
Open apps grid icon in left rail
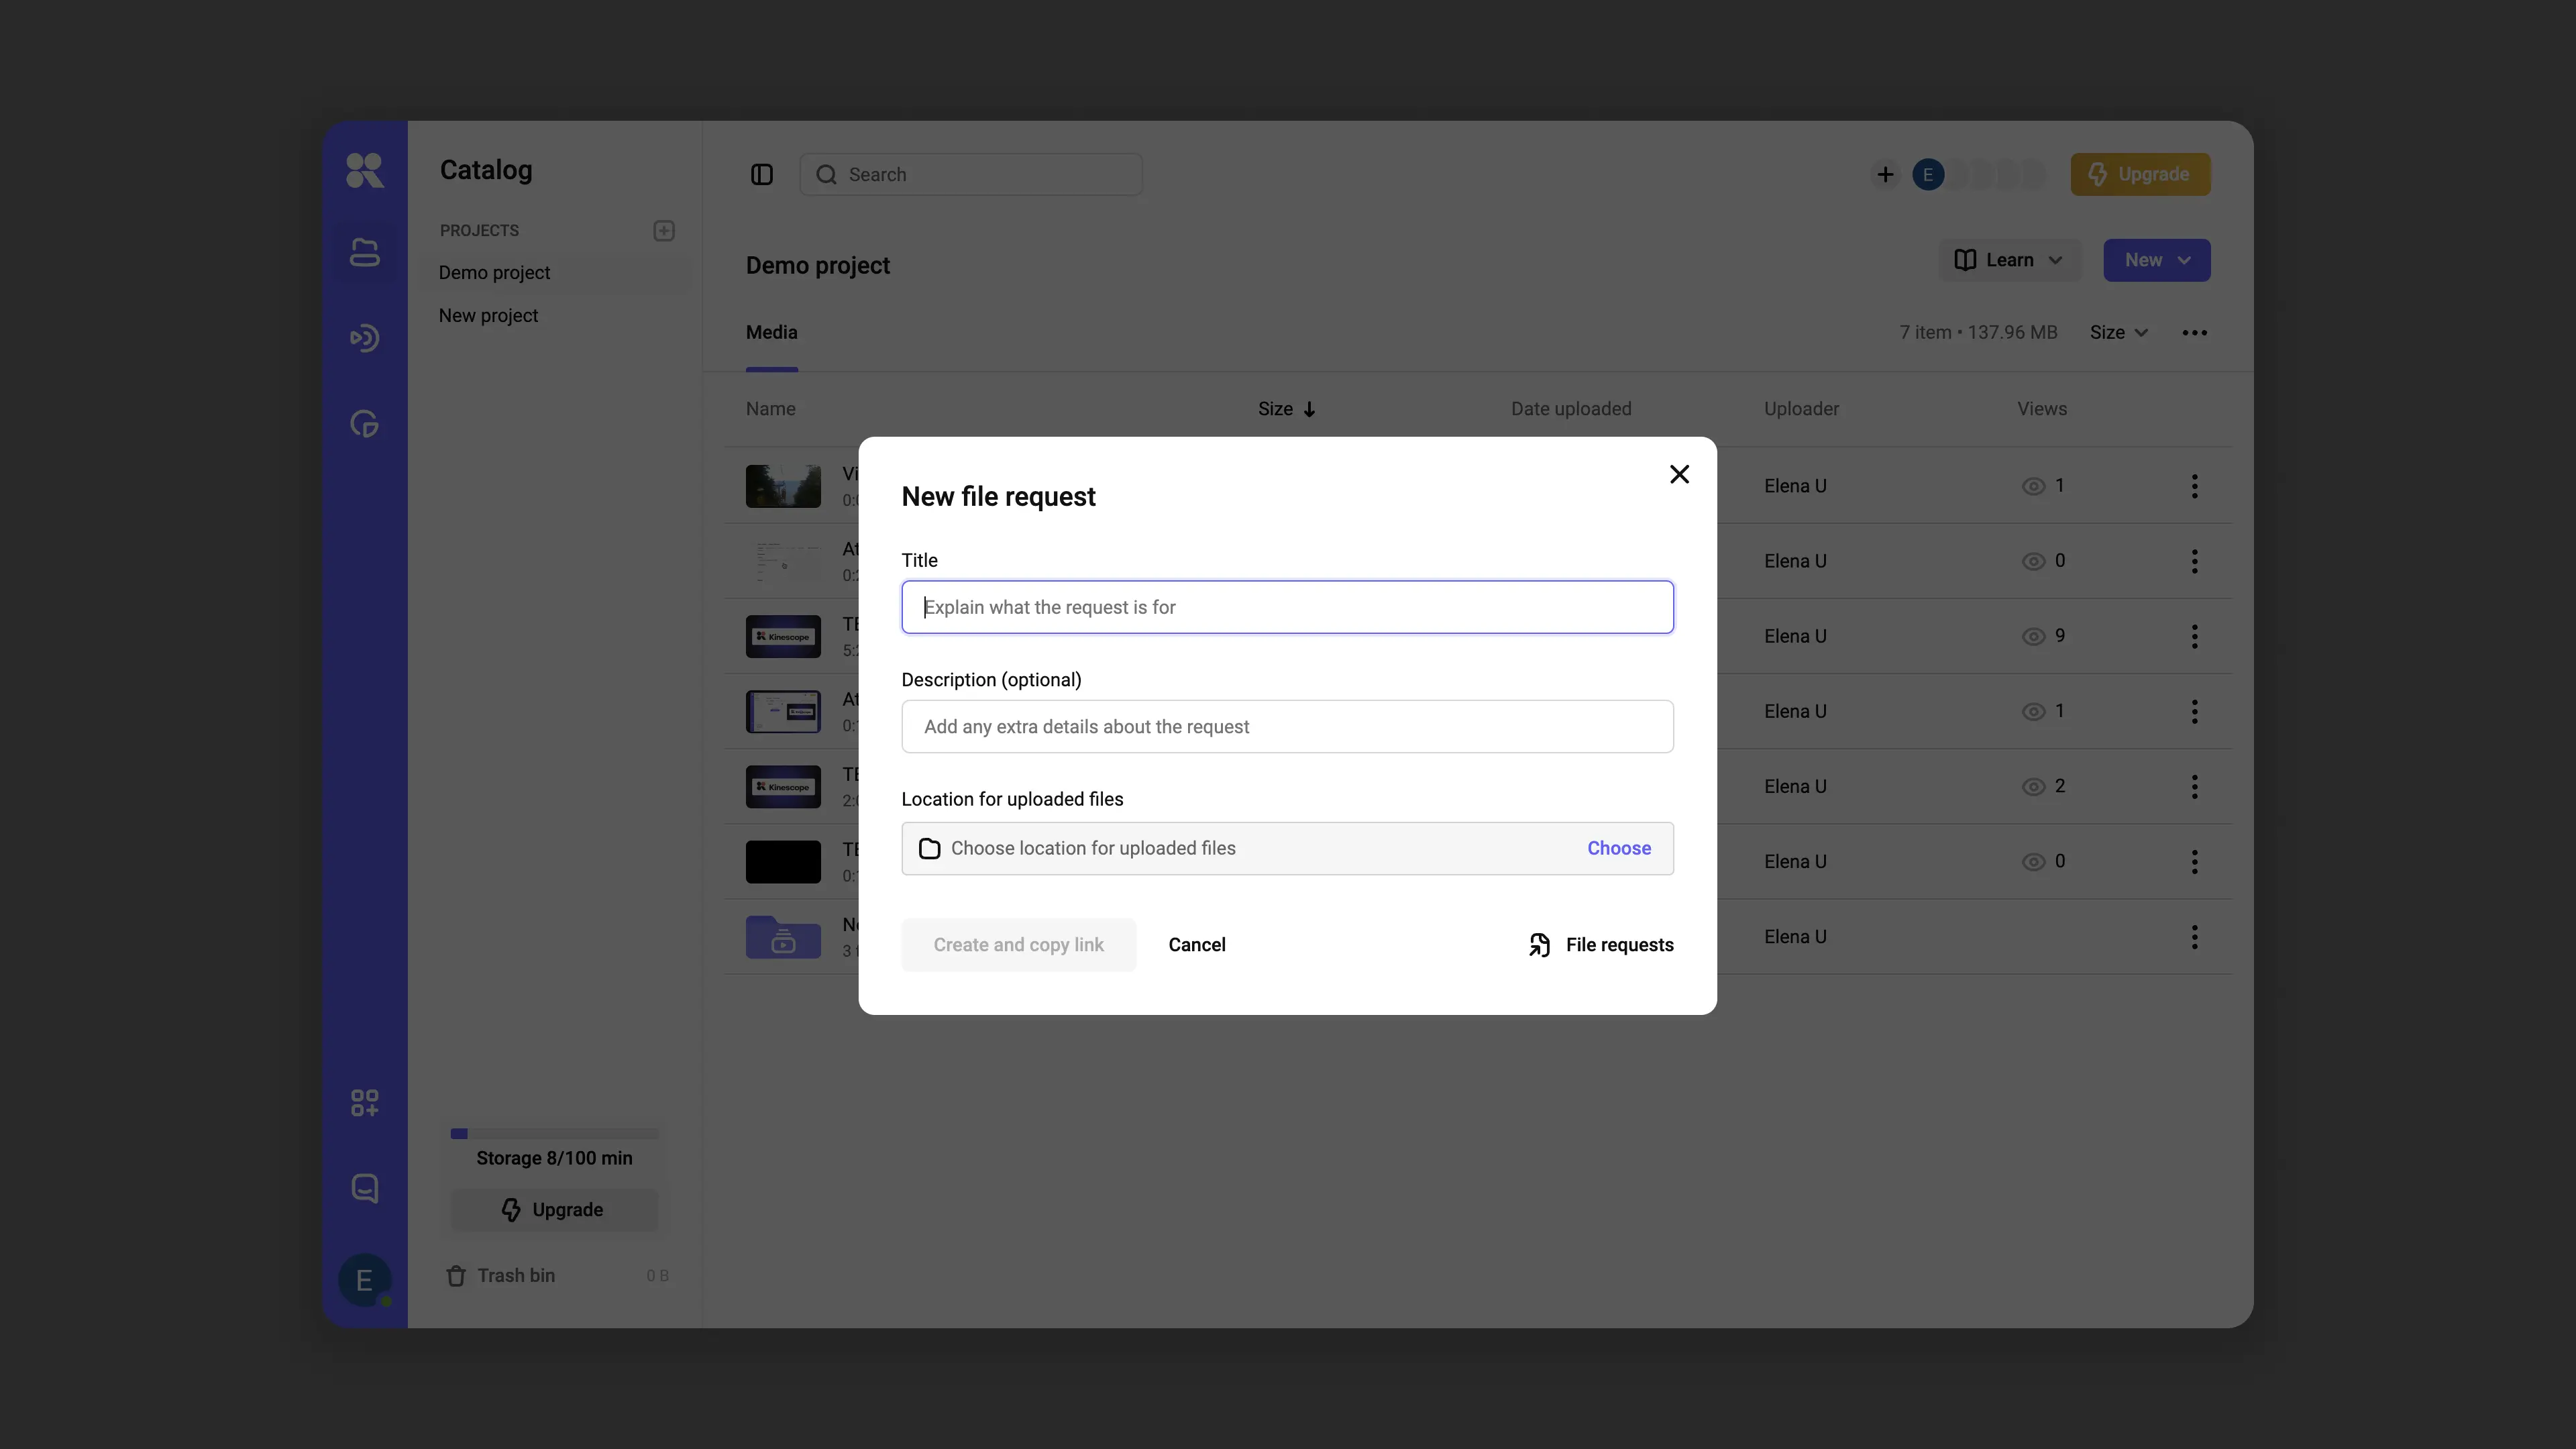coord(364,1102)
